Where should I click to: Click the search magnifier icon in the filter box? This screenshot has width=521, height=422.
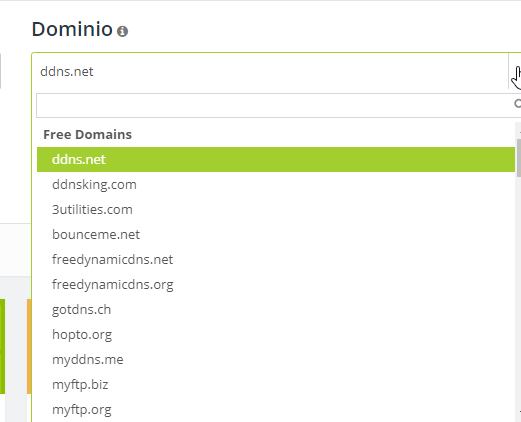(x=518, y=104)
